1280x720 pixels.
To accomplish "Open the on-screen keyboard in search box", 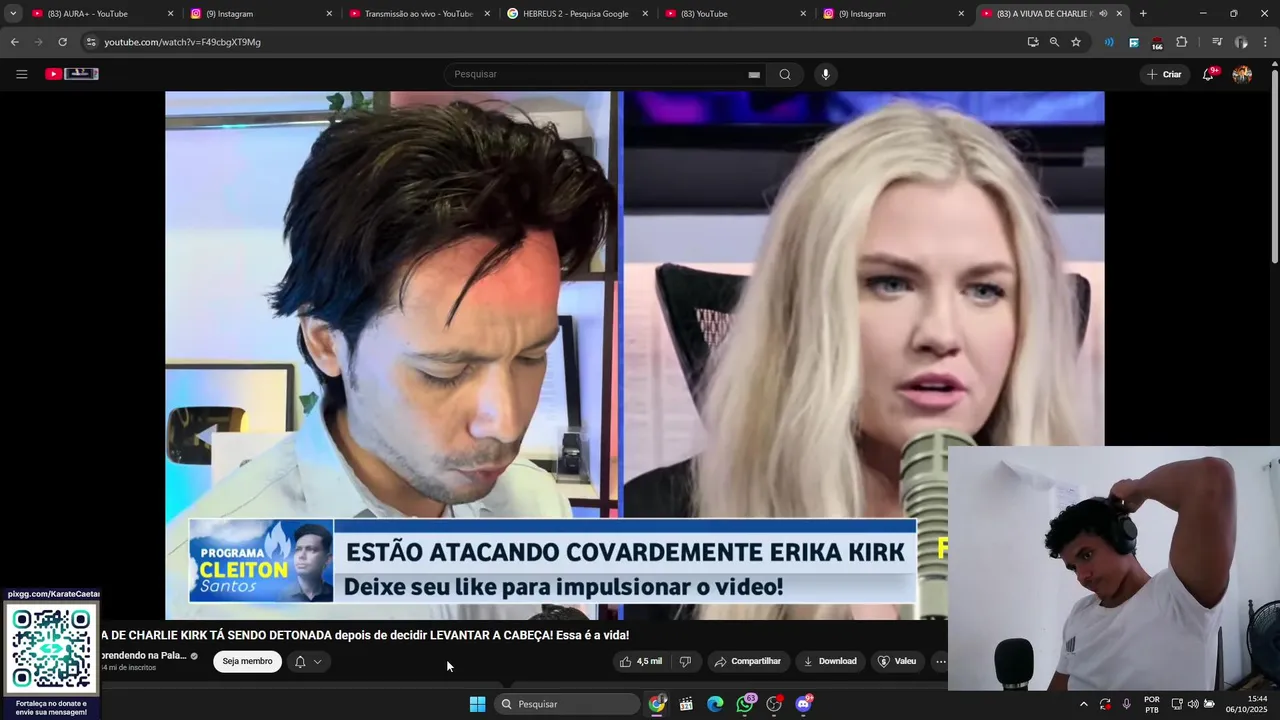I will coord(754,74).
